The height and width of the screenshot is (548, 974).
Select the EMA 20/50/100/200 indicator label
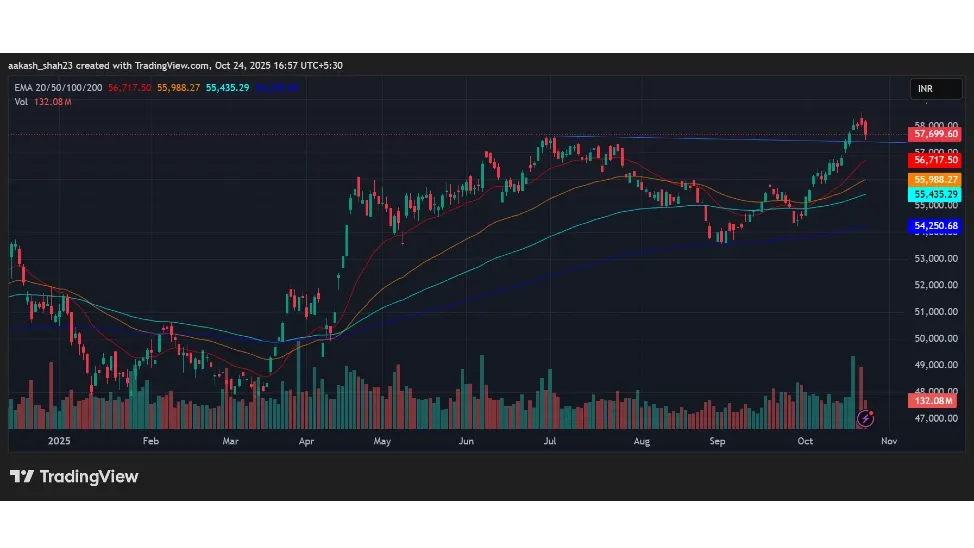tap(57, 88)
